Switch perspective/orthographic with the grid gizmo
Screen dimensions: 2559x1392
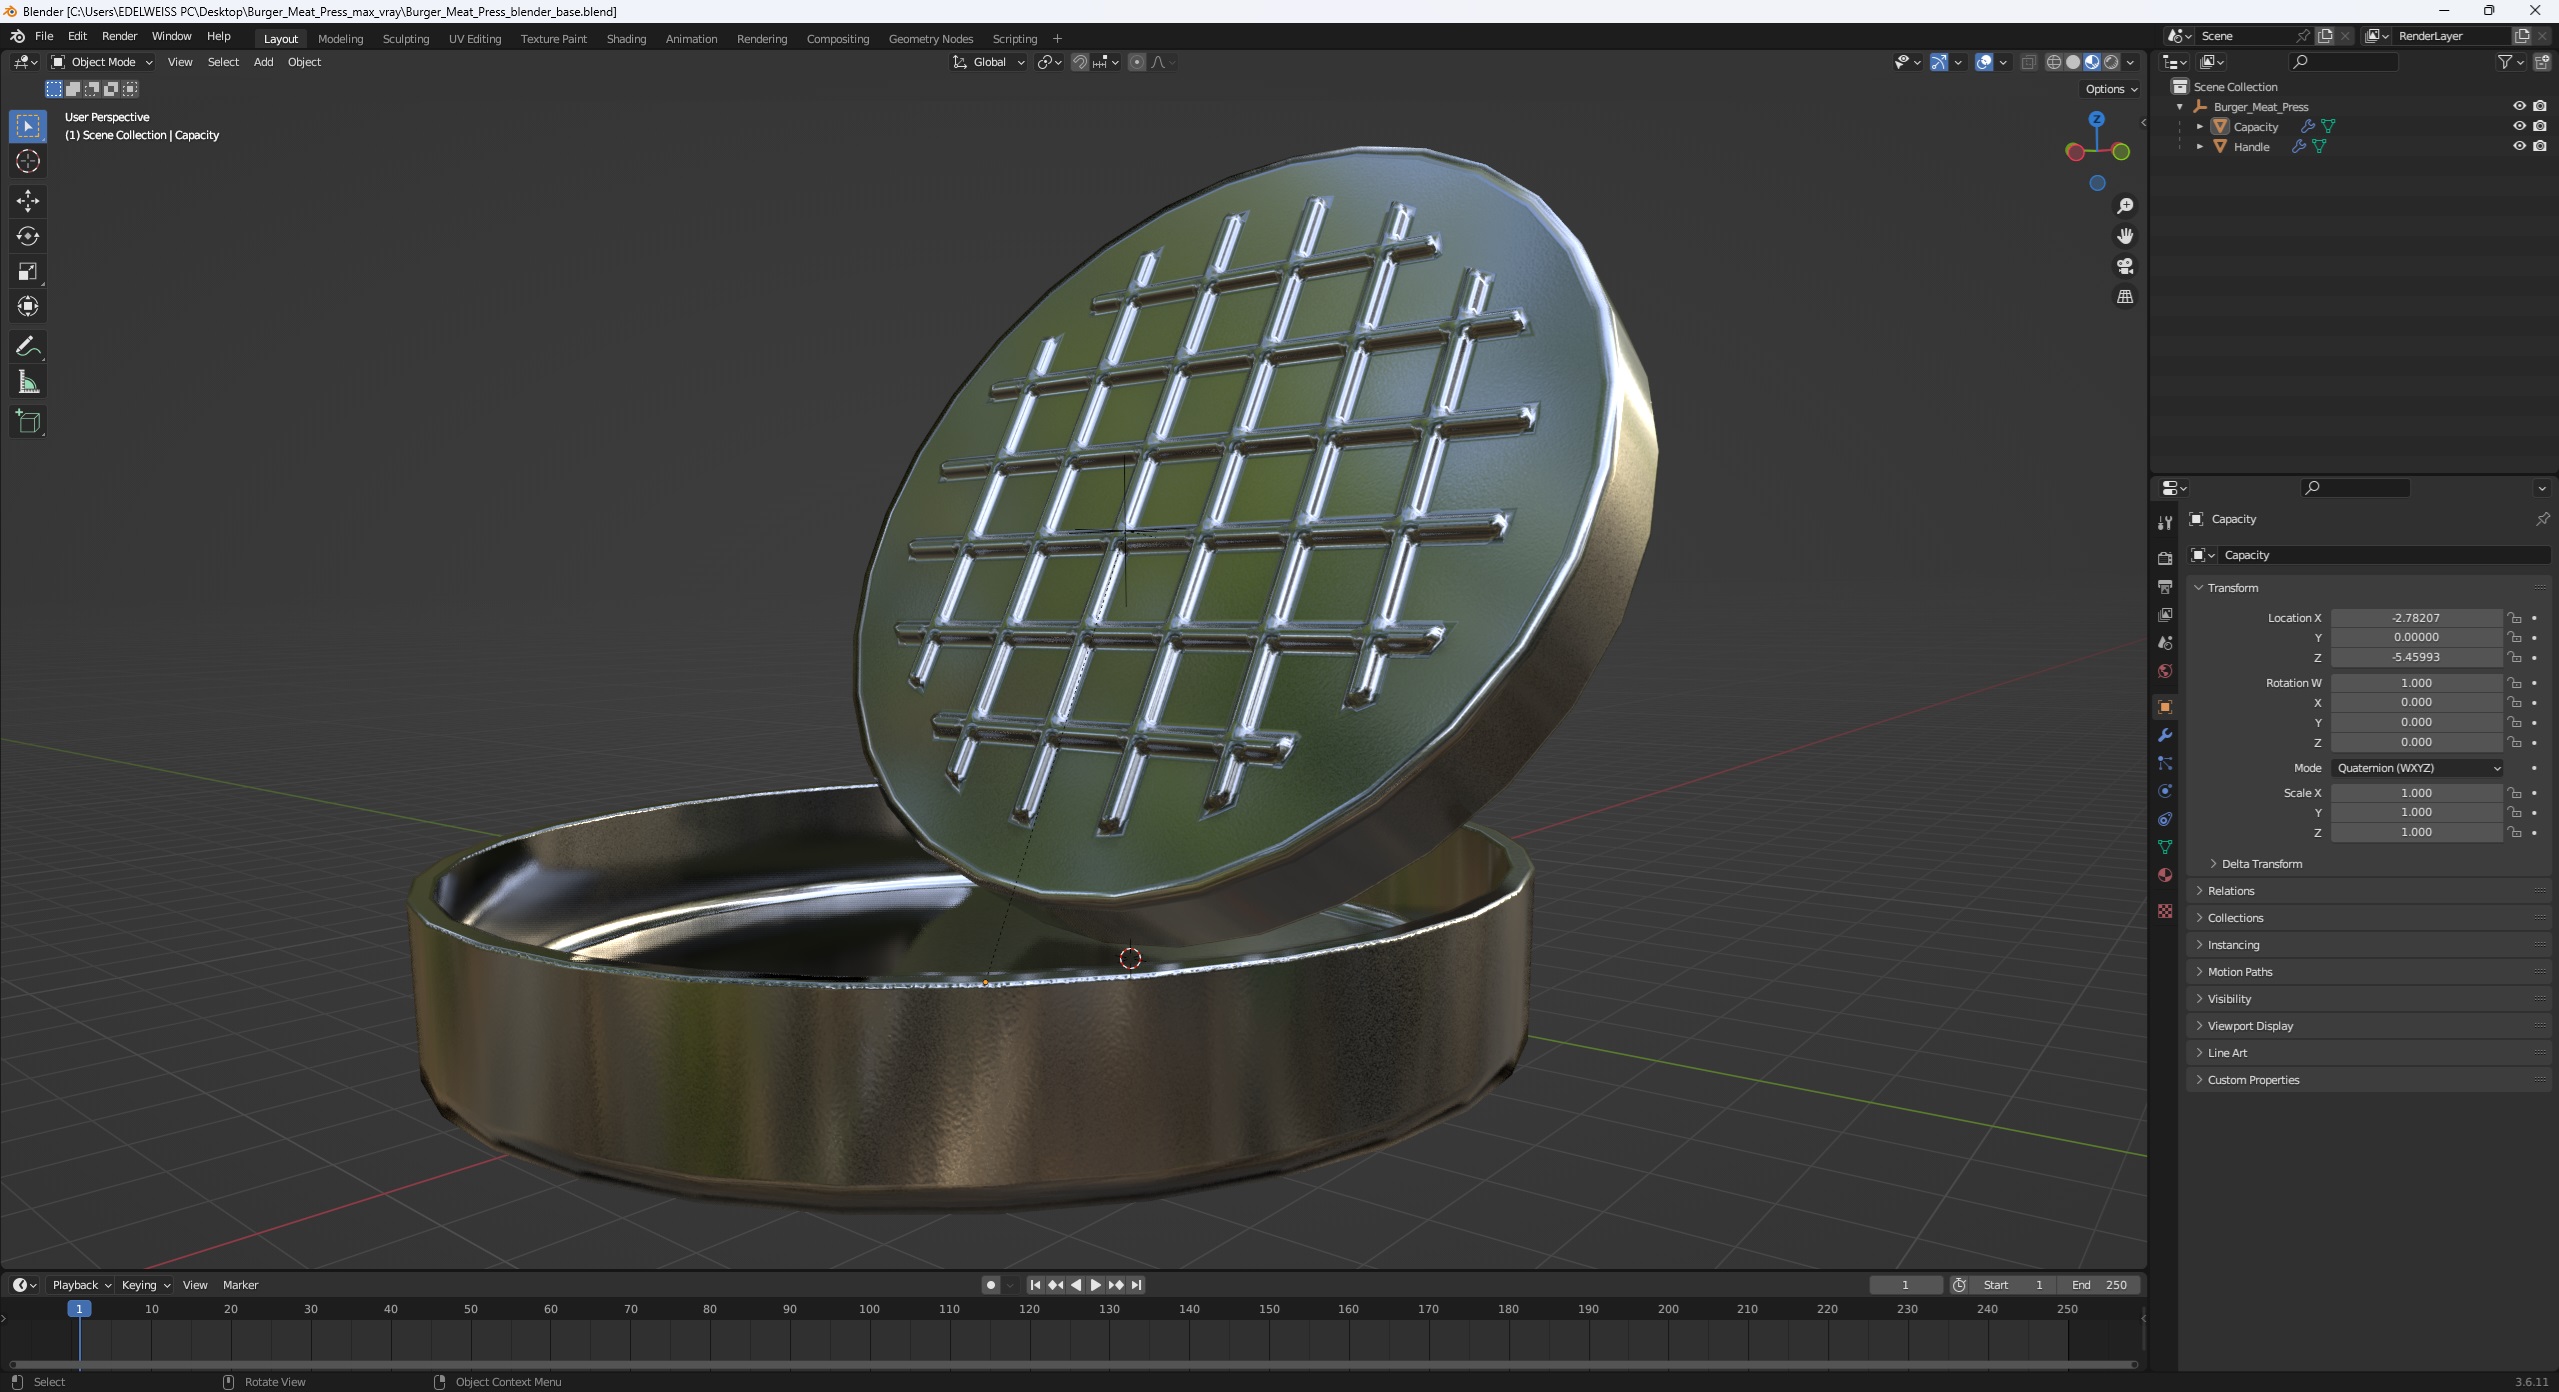(2125, 297)
